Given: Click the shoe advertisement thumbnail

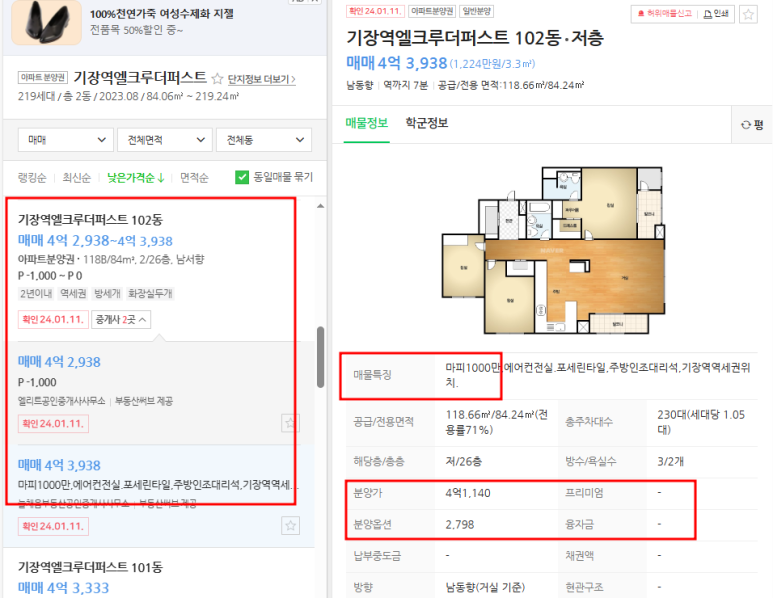Looking at the screenshot, I should tap(46, 23).
